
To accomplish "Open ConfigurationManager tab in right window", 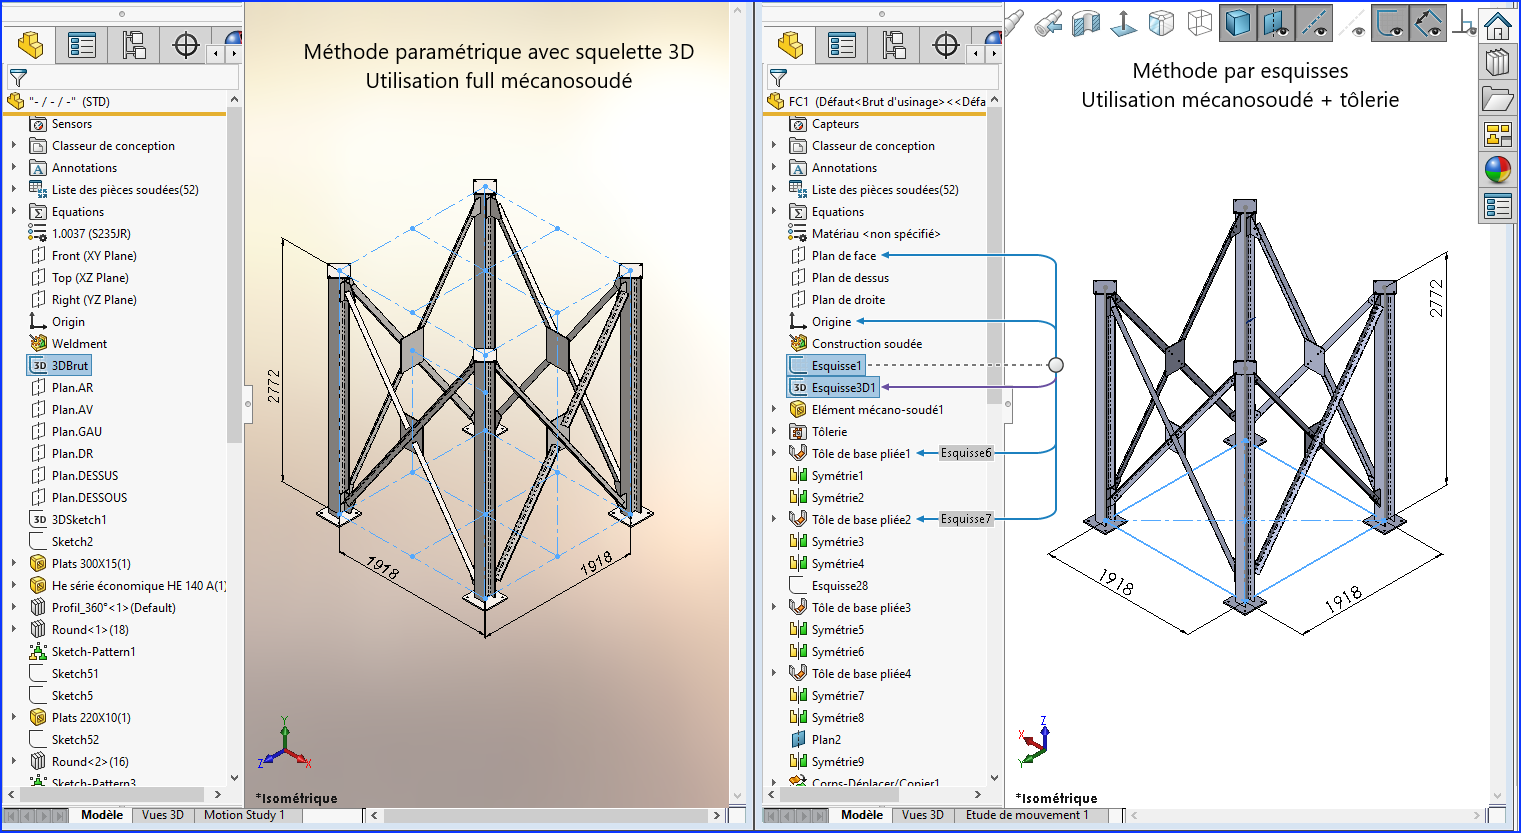I will [x=894, y=45].
